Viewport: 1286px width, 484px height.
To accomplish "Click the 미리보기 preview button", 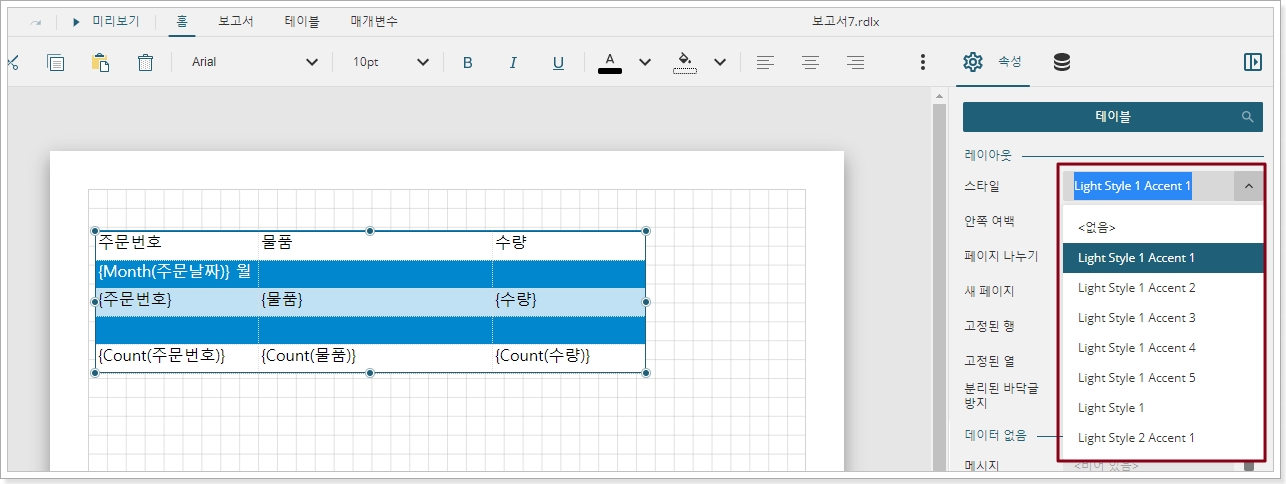I will pyautogui.click(x=106, y=21).
